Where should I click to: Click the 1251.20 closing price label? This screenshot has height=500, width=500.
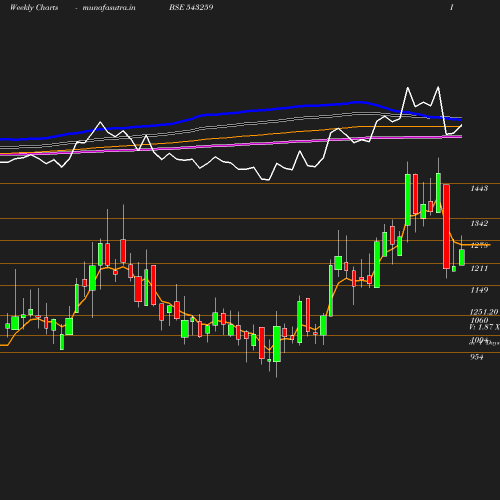pos(484,312)
